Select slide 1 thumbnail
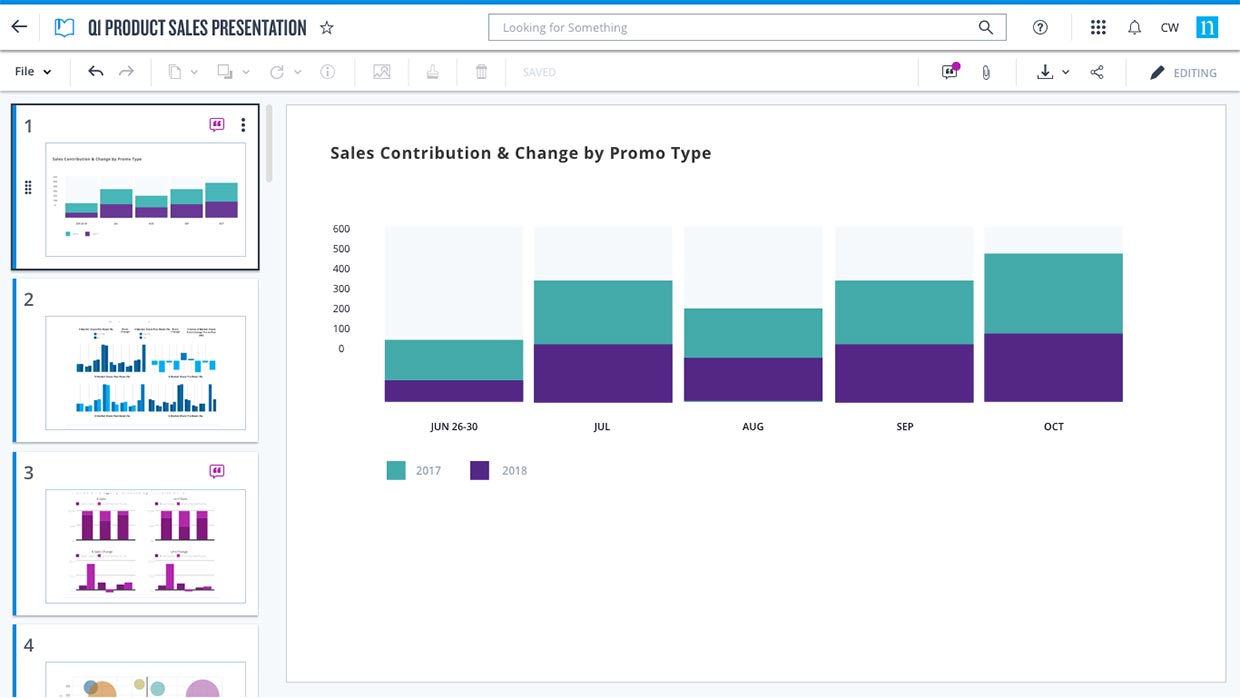The height and width of the screenshot is (698, 1240). click(x=145, y=199)
